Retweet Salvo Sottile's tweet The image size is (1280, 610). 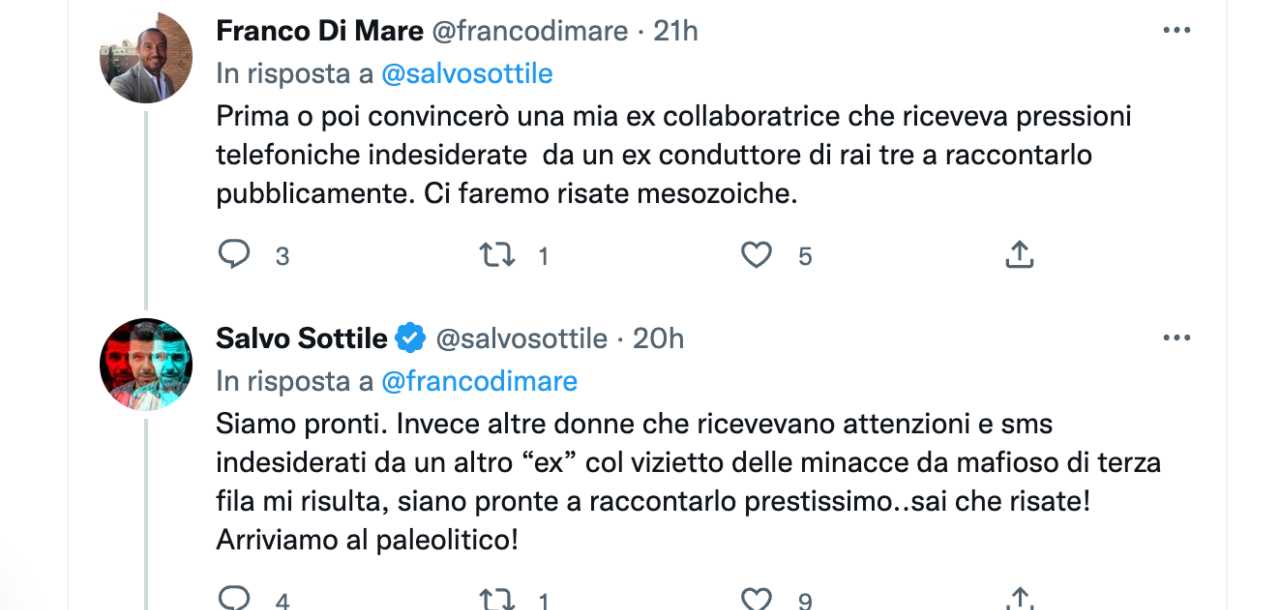[x=497, y=599]
